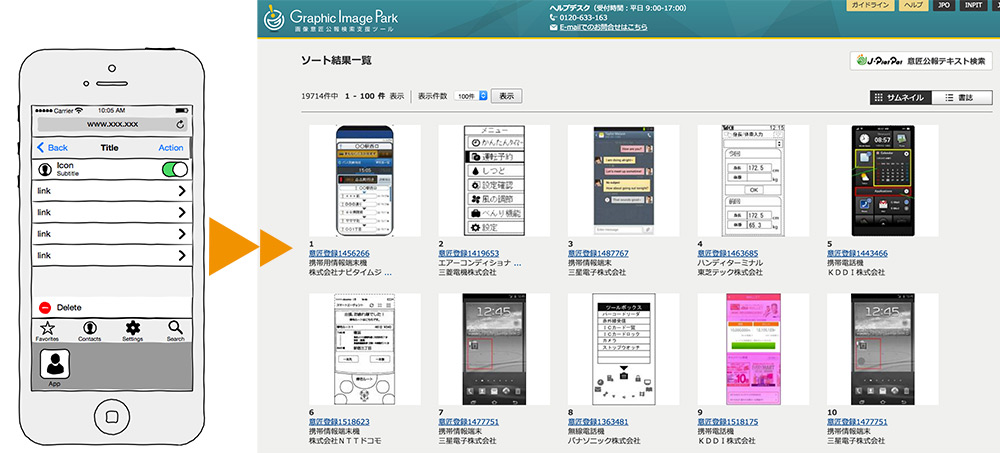
Task: Open link 意匠登録1487767
Action: [598, 253]
